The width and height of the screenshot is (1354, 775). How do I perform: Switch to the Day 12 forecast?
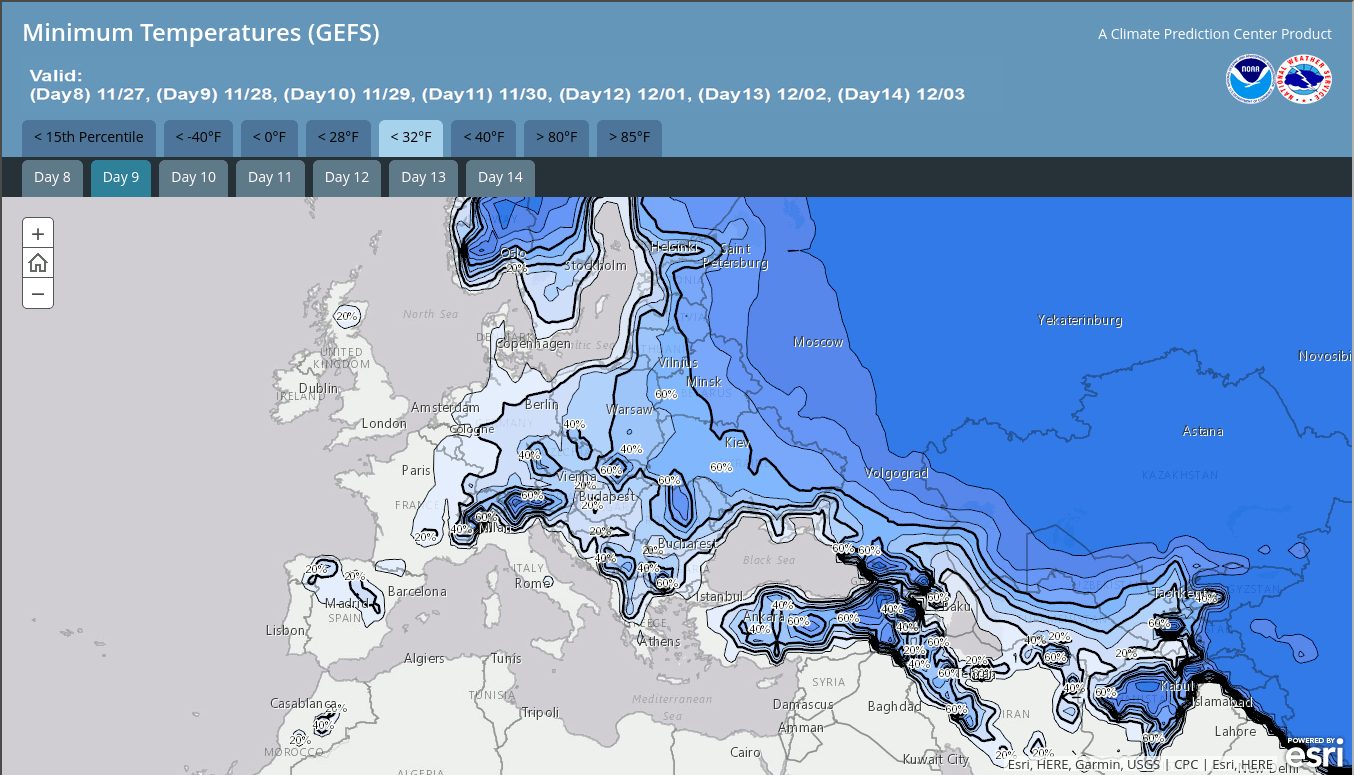347,178
